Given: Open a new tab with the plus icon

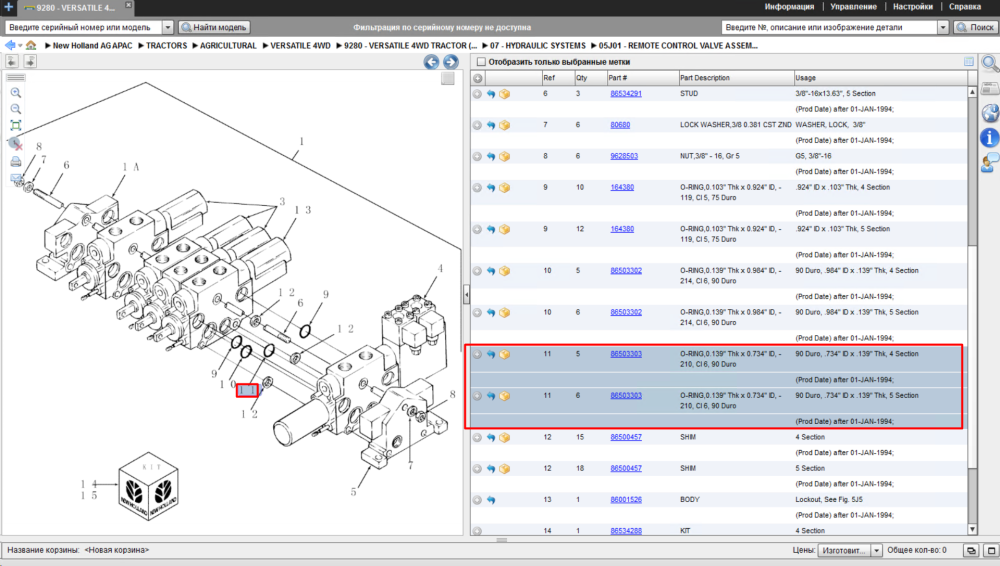Looking at the screenshot, I should coord(9,7).
